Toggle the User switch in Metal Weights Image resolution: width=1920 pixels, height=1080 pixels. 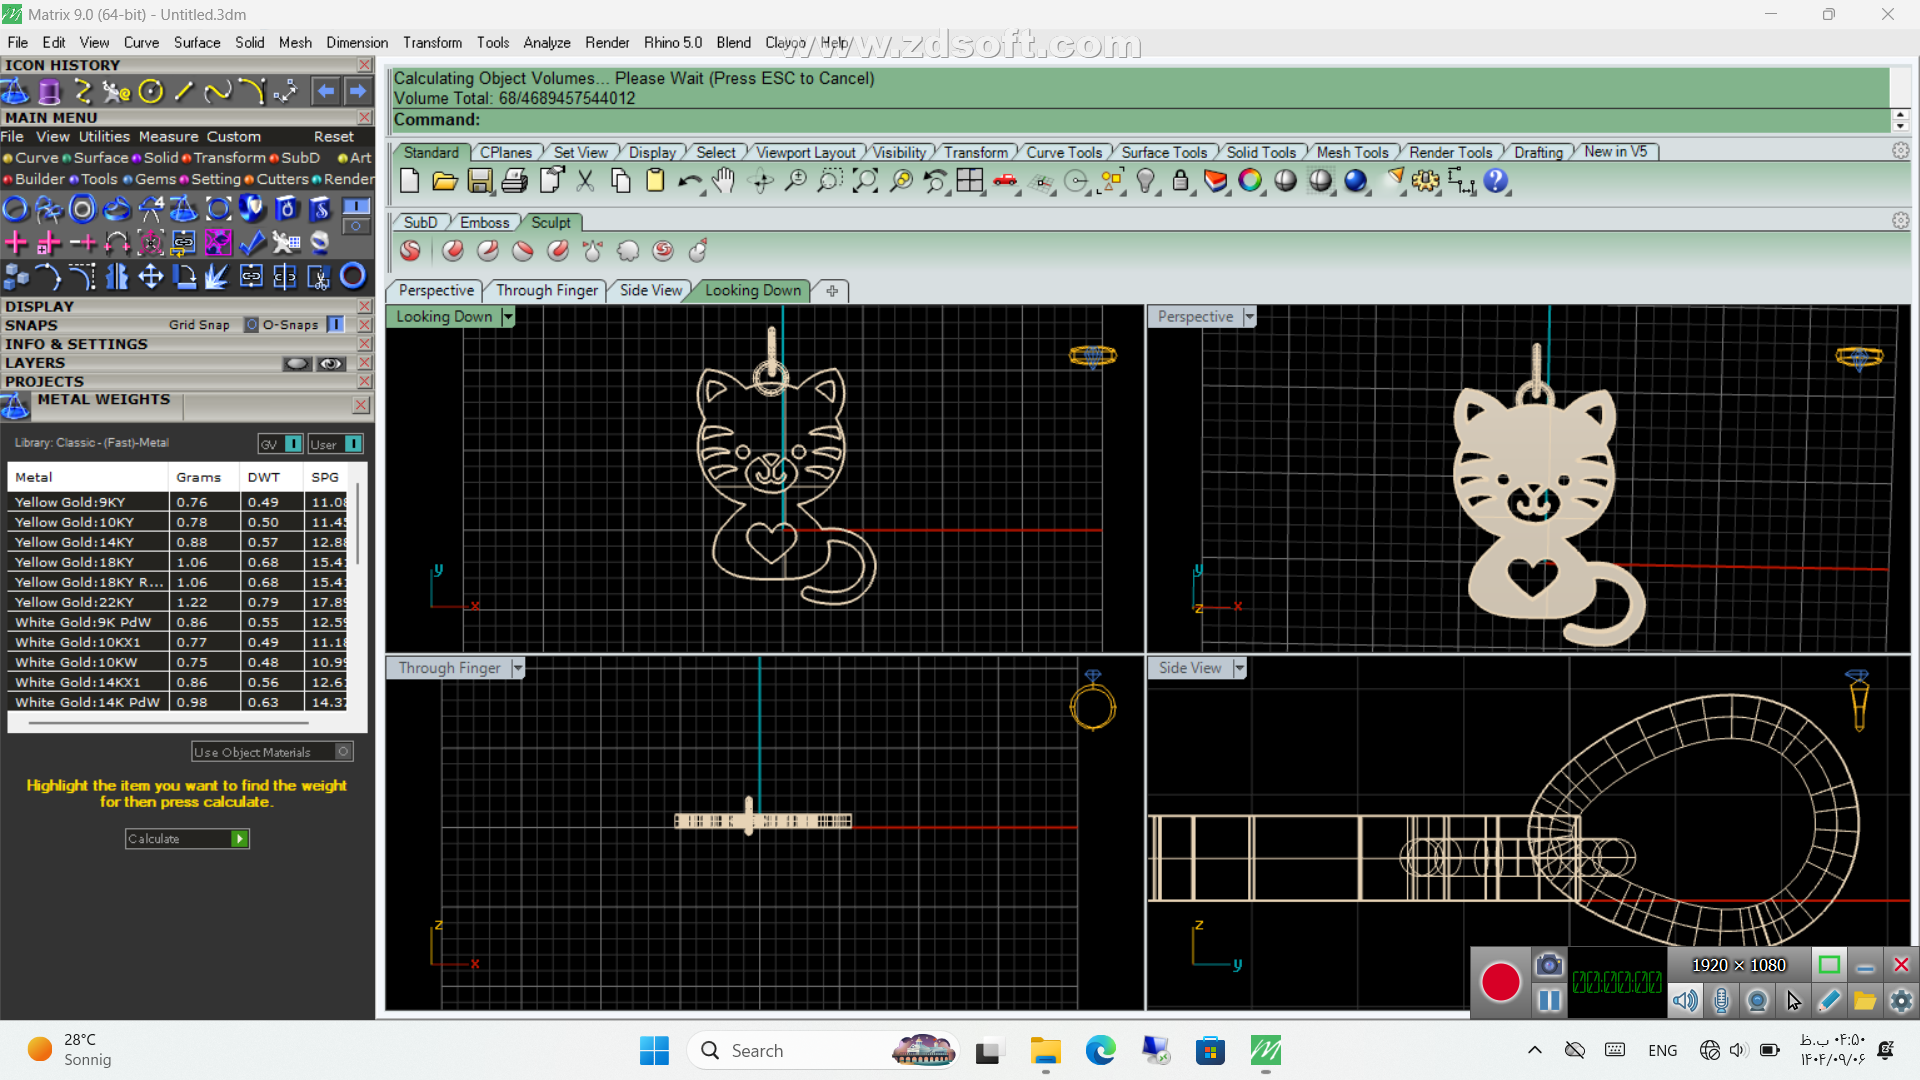point(353,444)
